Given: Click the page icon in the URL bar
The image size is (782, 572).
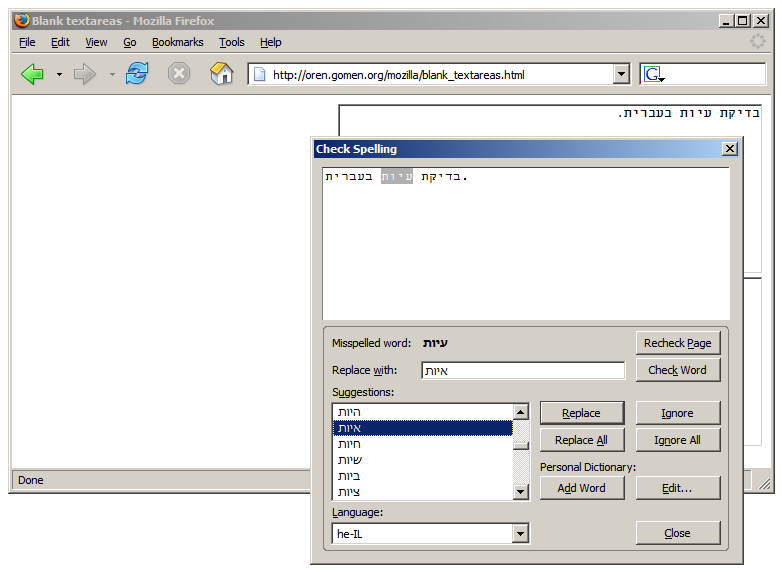Looking at the screenshot, I should (260, 75).
